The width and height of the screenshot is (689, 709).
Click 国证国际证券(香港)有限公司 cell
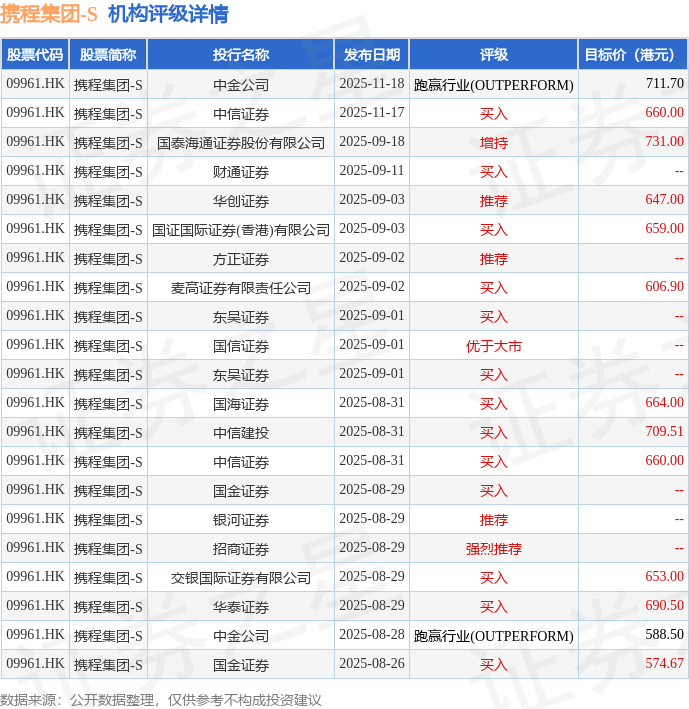pyautogui.click(x=241, y=230)
